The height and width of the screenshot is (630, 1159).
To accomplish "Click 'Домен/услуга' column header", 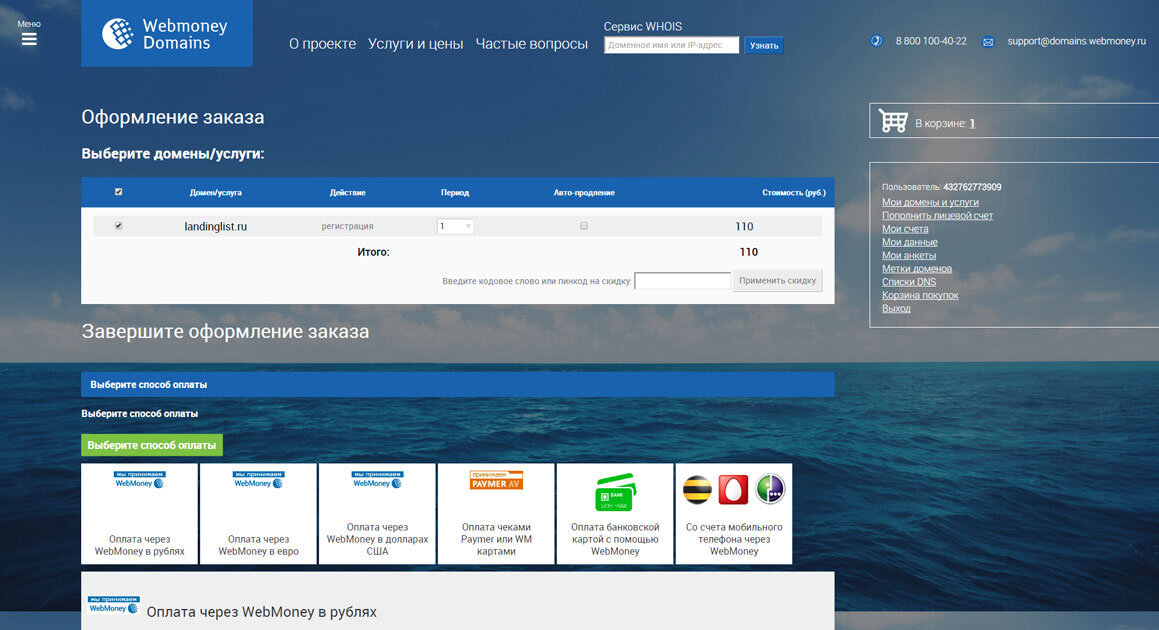I will pyautogui.click(x=215, y=192).
